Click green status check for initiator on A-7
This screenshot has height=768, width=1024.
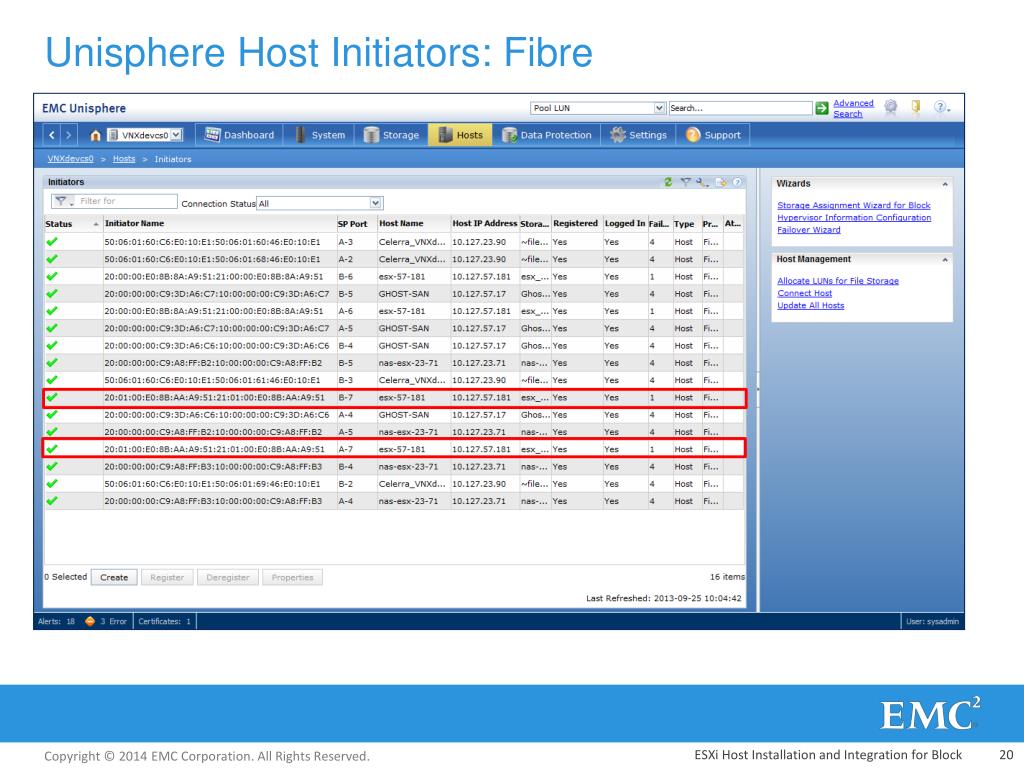click(52, 449)
